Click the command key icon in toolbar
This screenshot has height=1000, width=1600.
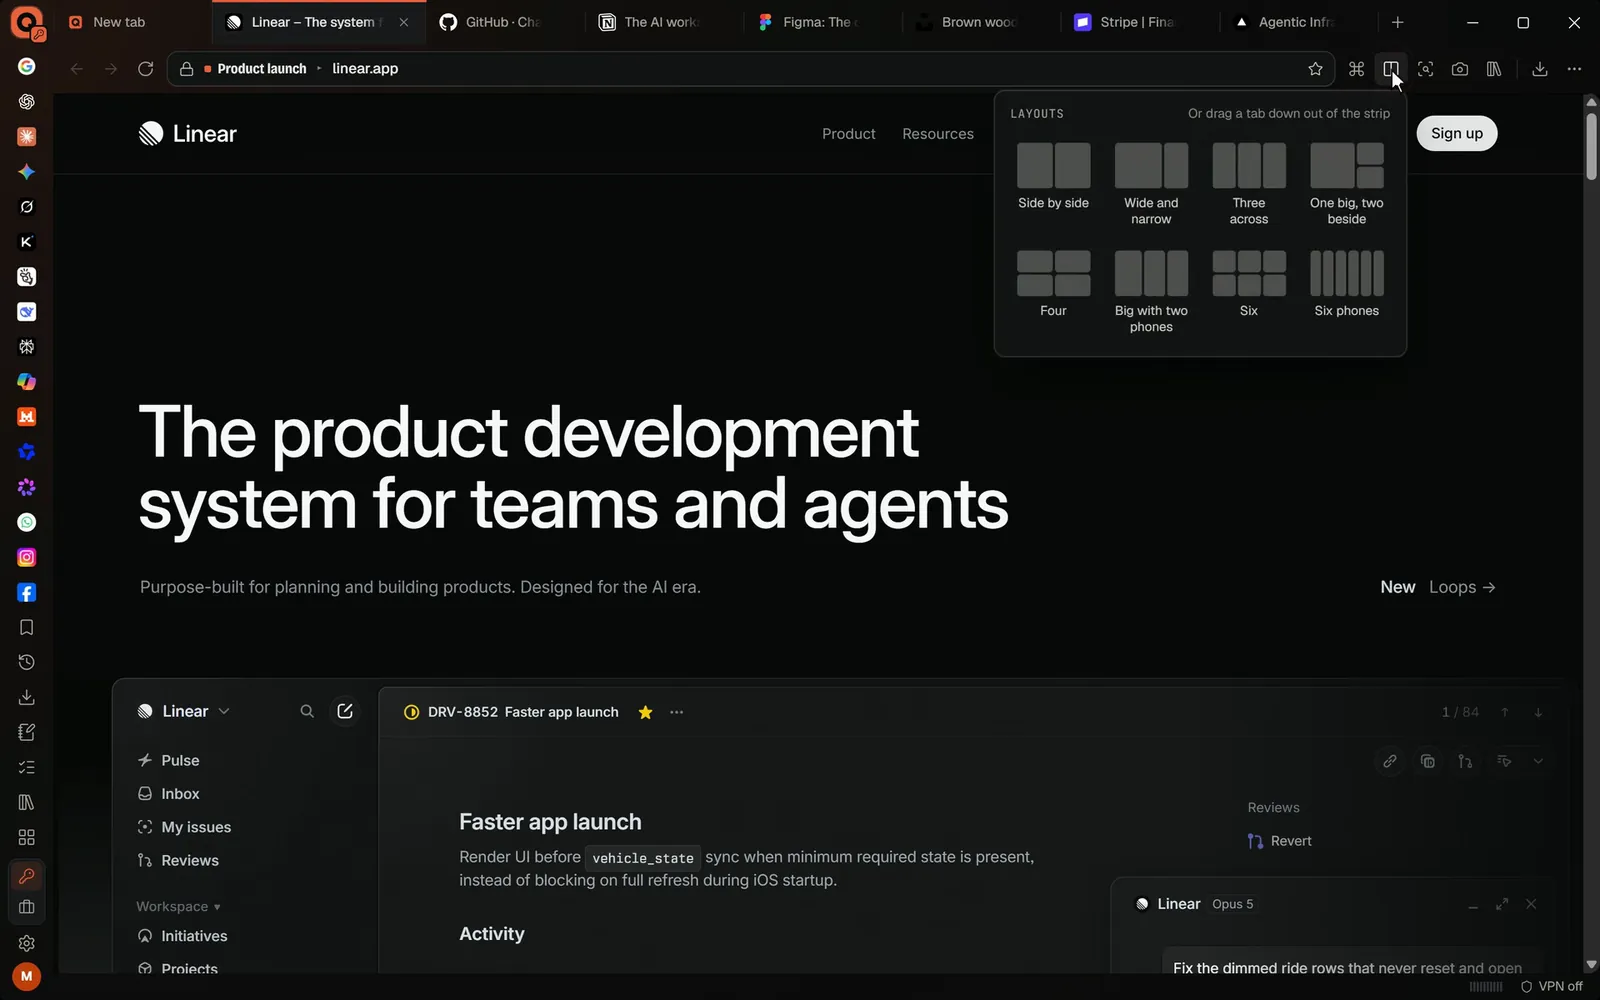[x=1356, y=69]
